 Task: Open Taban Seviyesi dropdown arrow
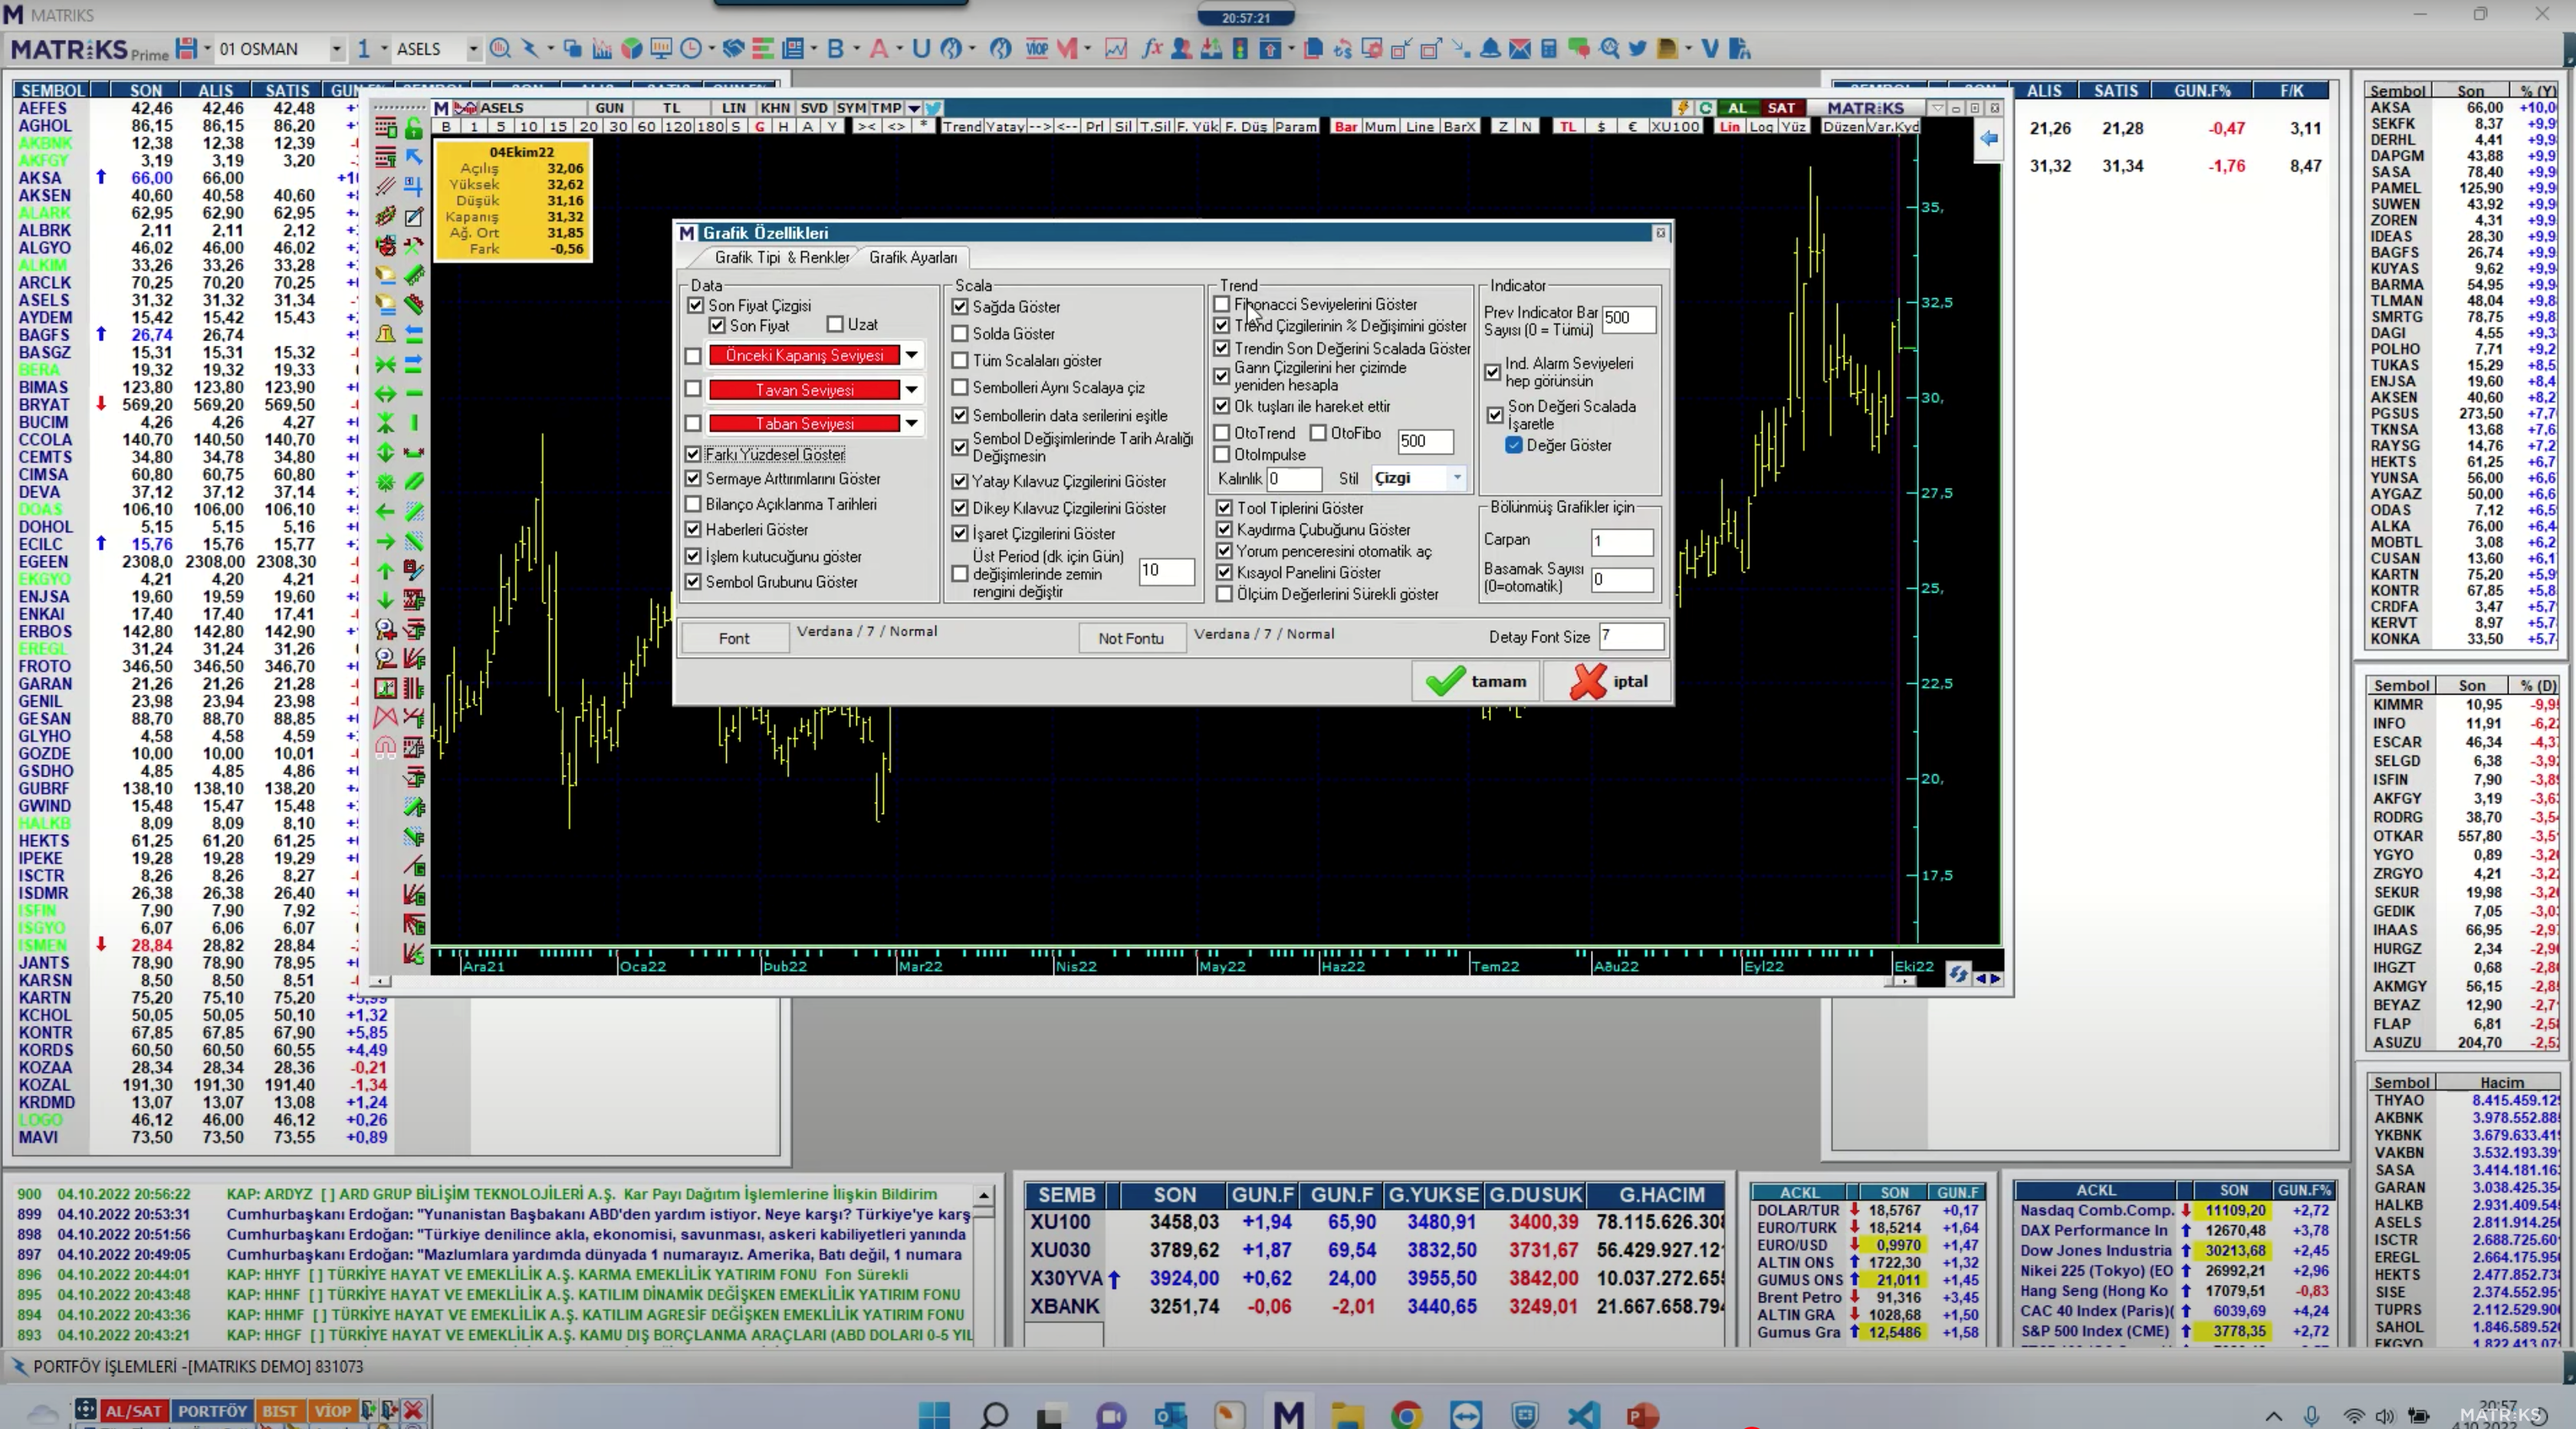912,424
